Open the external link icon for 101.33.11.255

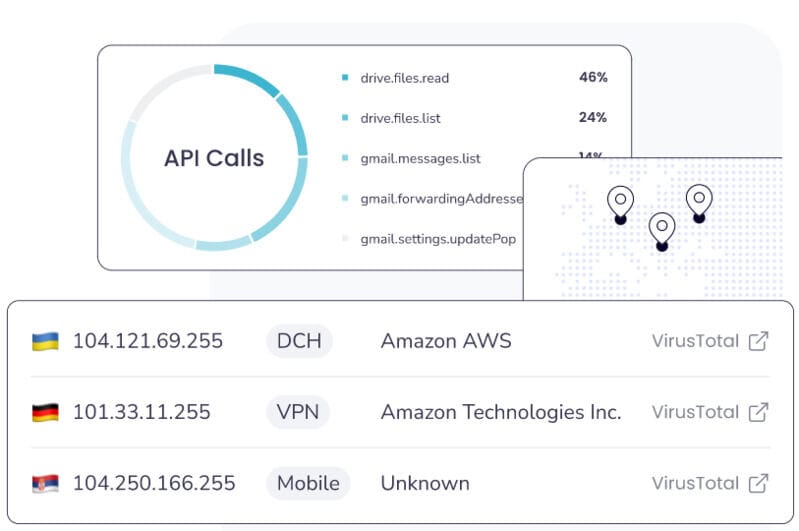tap(758, 412)
